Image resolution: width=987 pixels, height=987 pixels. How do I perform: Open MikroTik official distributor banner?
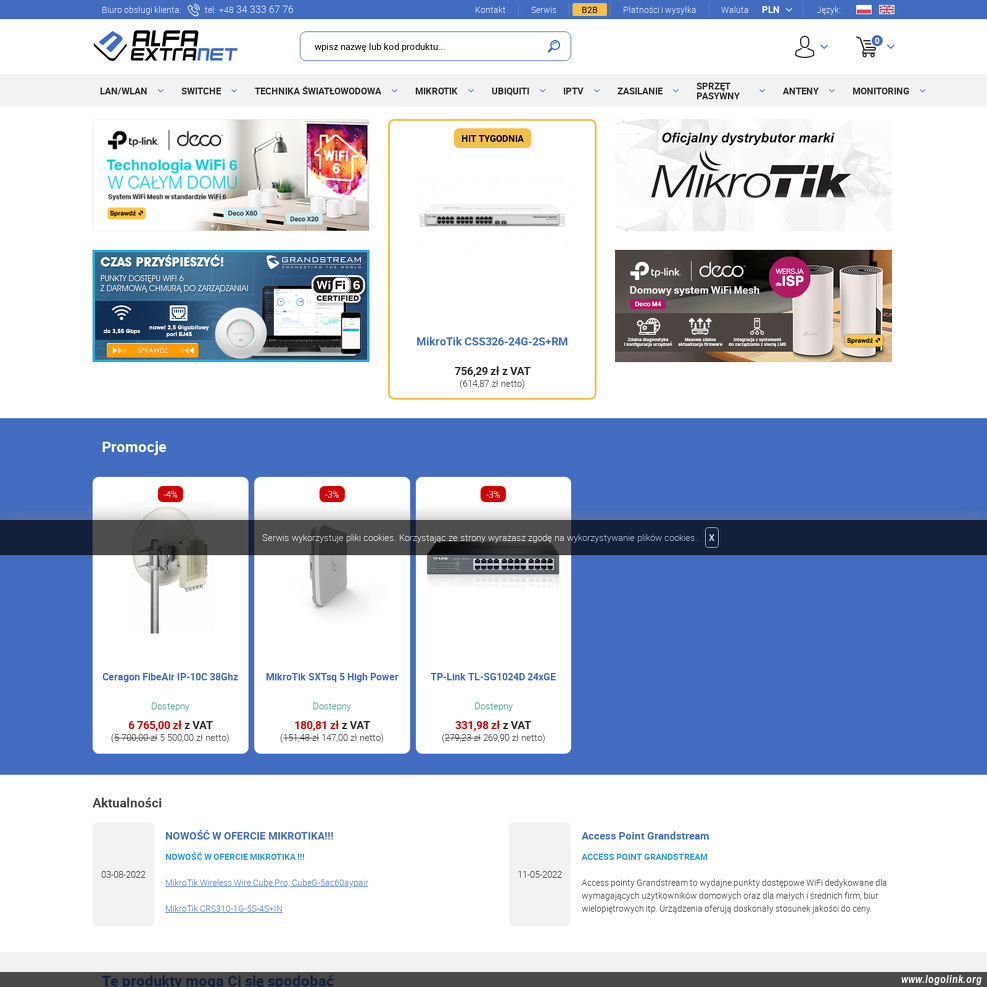pos(753,175)
